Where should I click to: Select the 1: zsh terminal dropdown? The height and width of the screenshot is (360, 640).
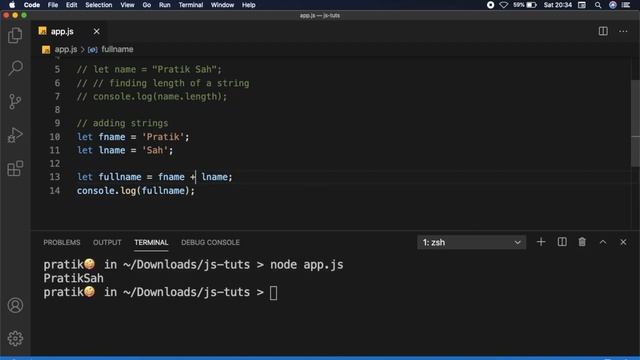coord(471,242)
